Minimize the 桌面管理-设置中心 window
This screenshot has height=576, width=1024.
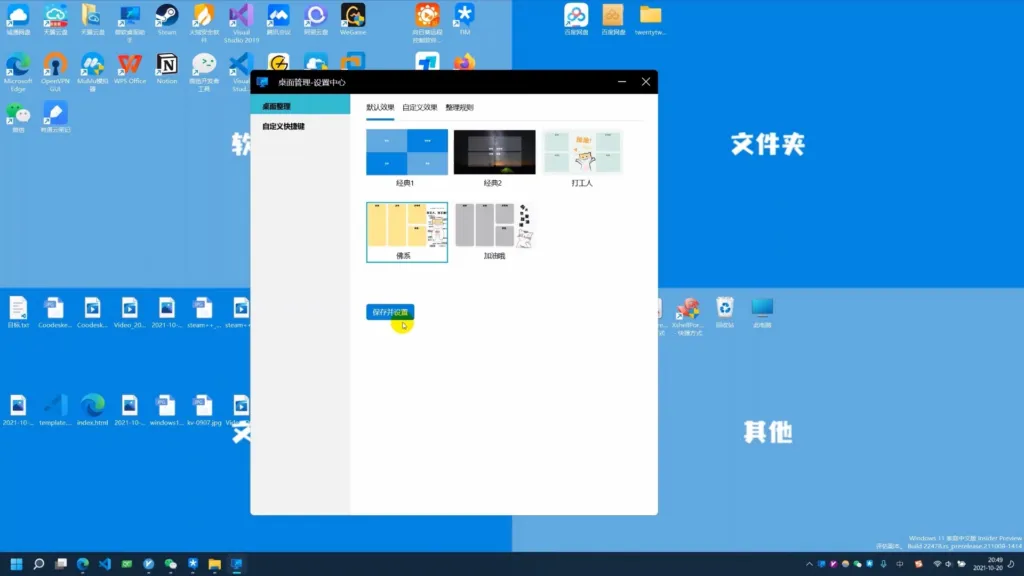(622, 82)
